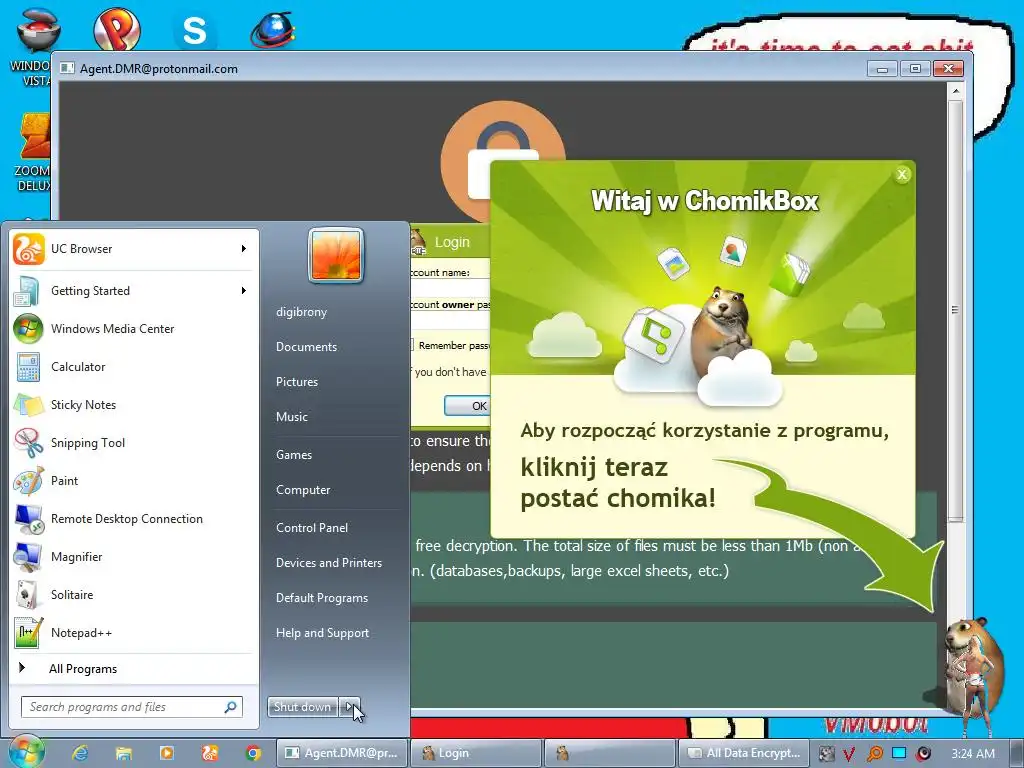Close the ChomikBox welcome popup

click(x=902, y=174)
